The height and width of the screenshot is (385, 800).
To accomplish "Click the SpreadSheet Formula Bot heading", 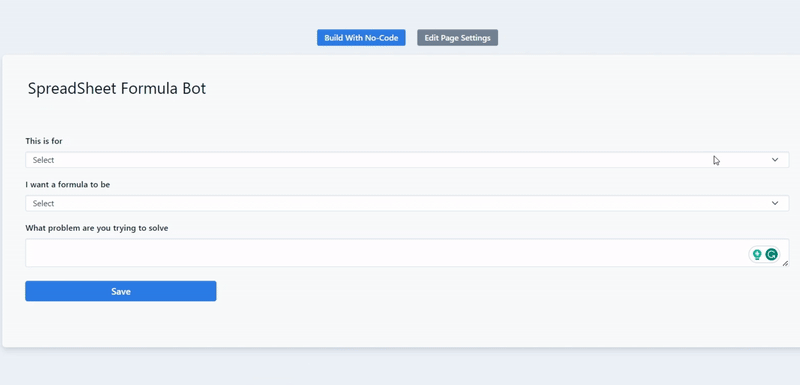I will [117, 88].
